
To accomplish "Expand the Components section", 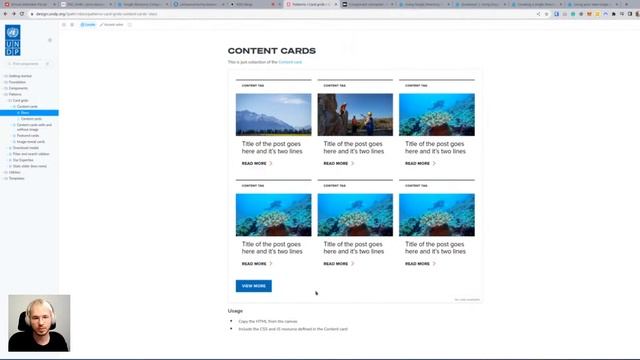I will point(18,88).
